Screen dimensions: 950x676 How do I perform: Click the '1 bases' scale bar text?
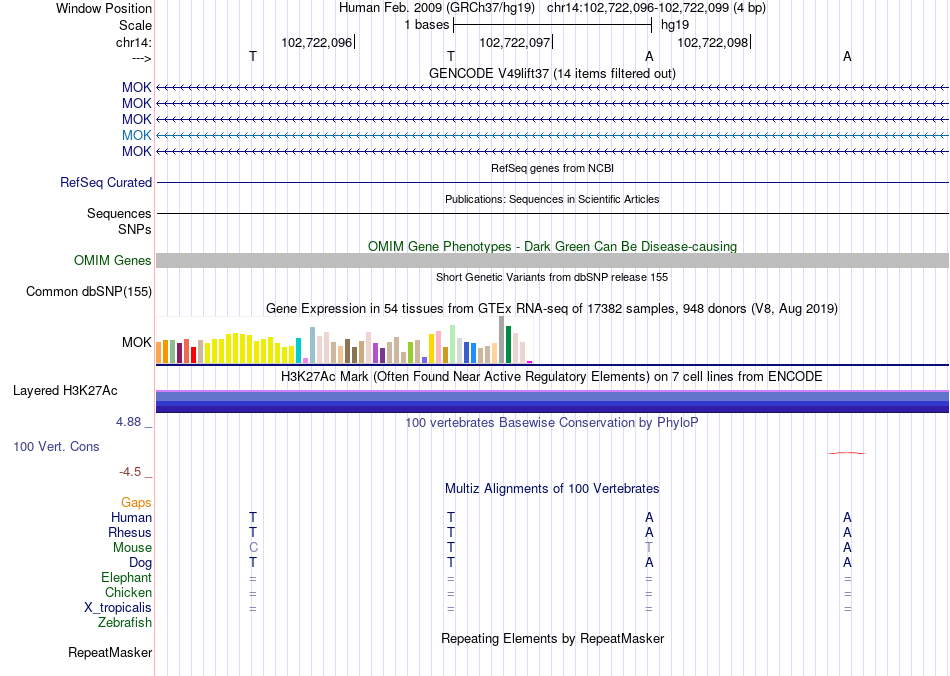tap(427, 25)
